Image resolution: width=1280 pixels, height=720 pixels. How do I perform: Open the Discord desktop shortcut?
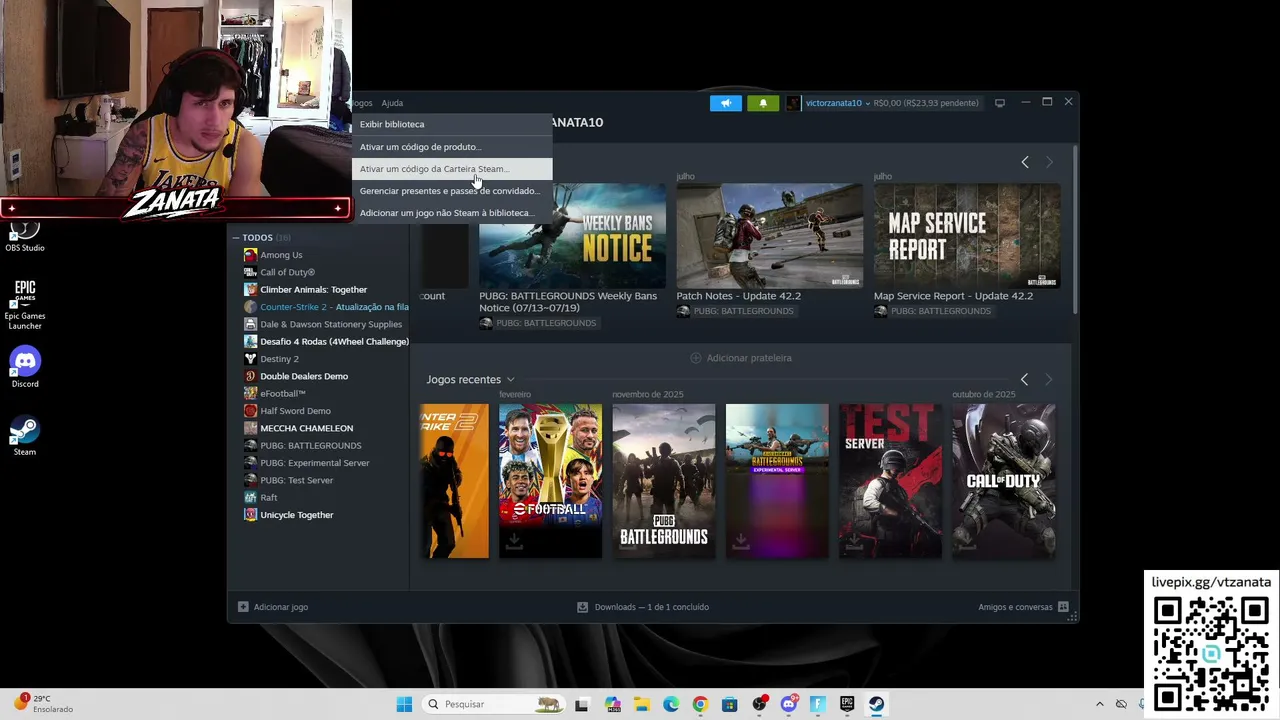click(25, 367)
